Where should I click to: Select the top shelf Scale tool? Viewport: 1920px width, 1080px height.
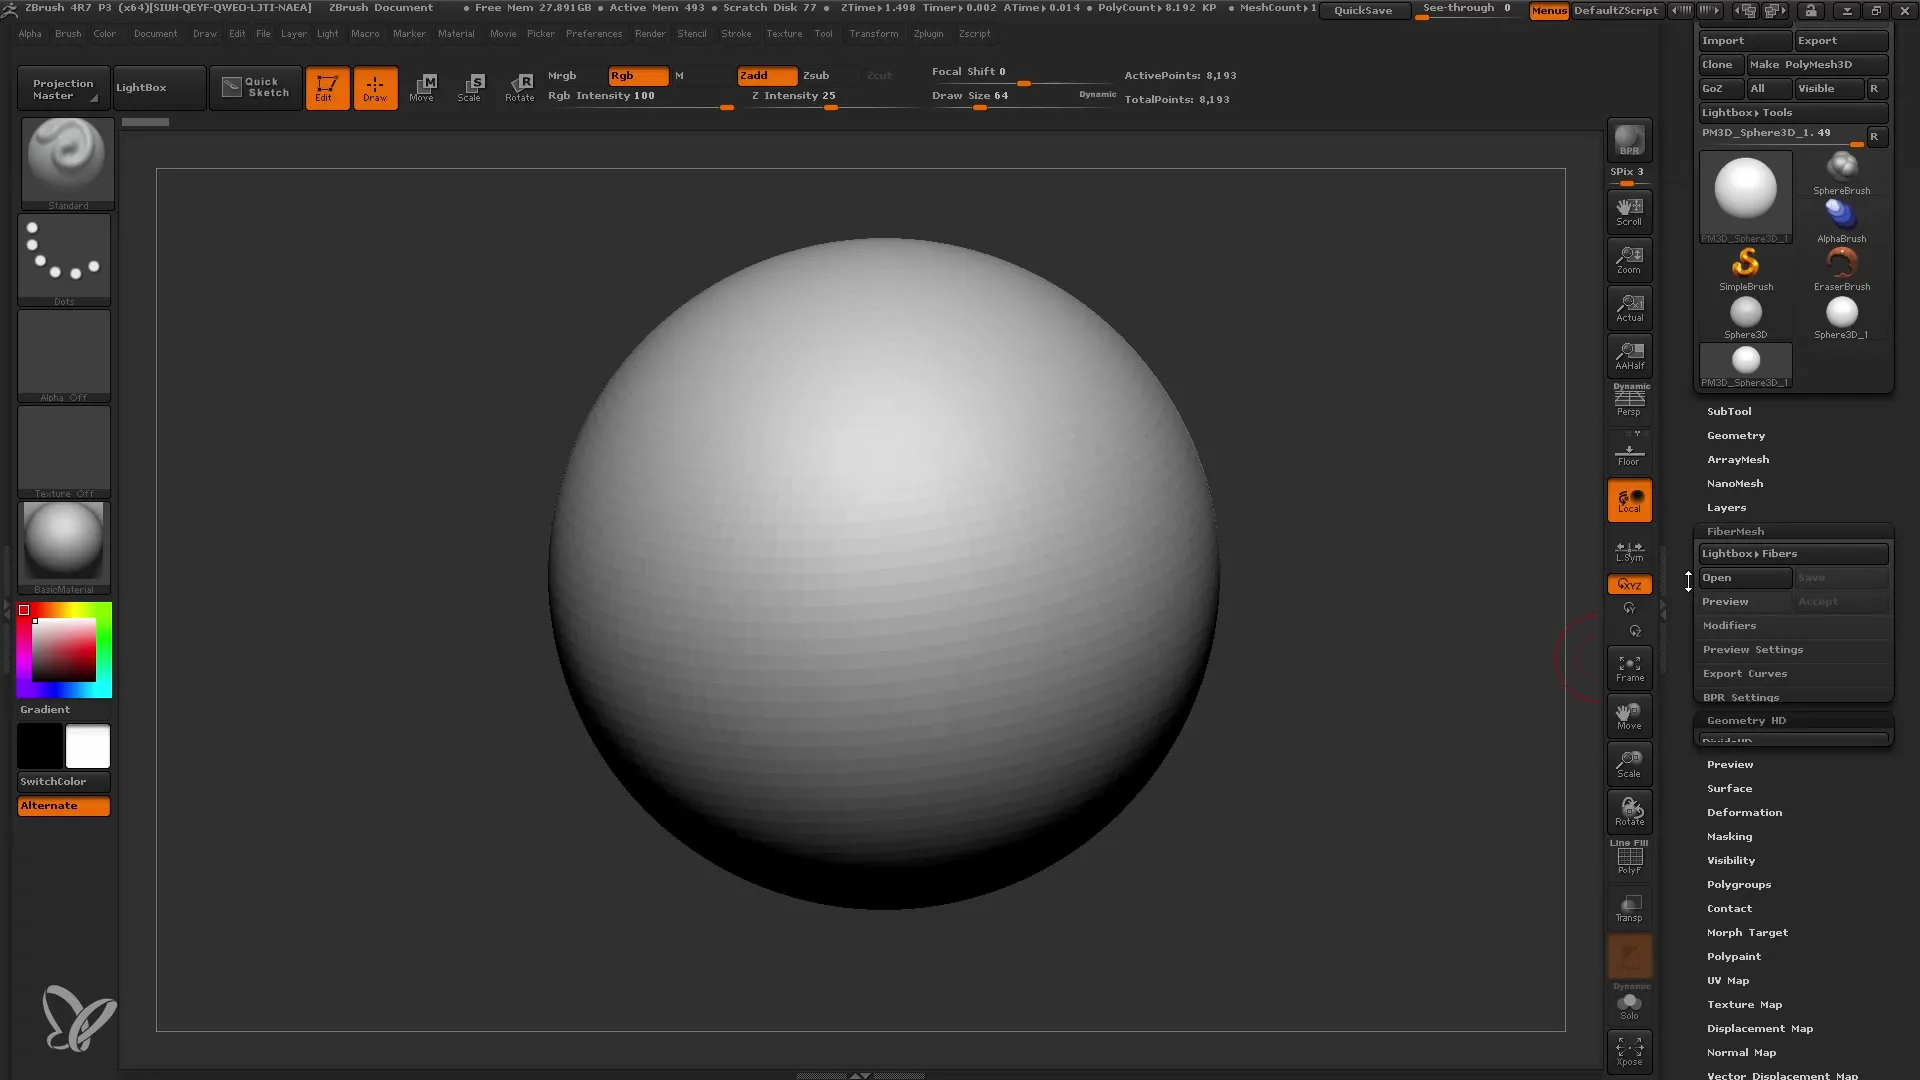(x=470, y=88)
